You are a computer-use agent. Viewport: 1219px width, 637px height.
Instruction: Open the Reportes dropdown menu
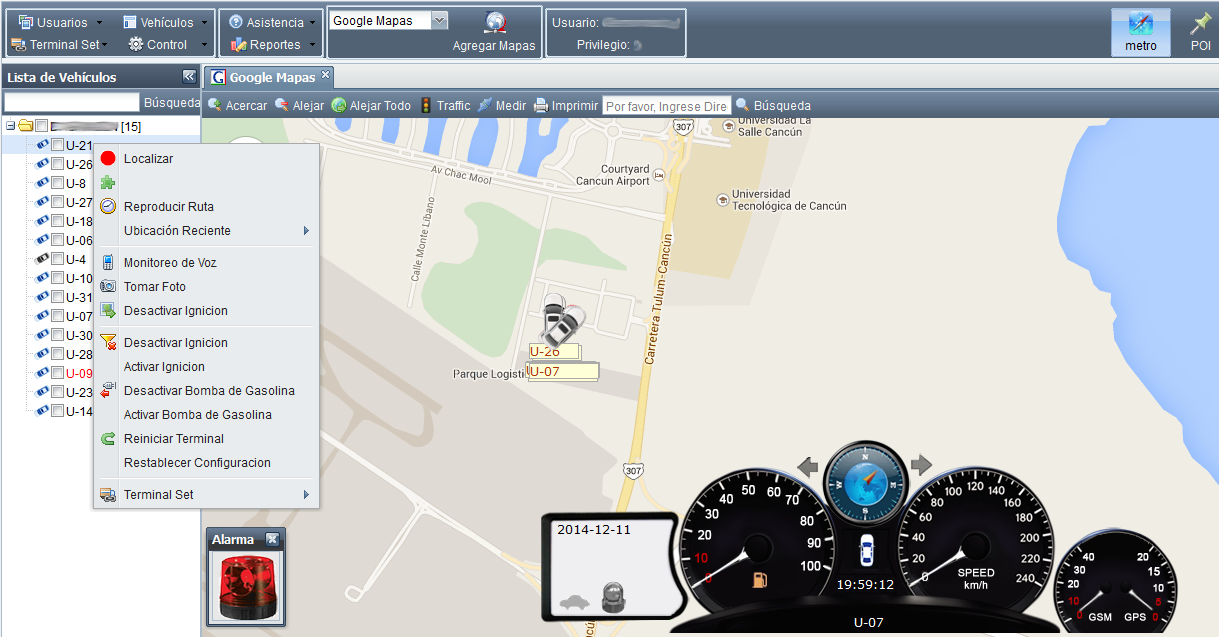pos(274,45)
